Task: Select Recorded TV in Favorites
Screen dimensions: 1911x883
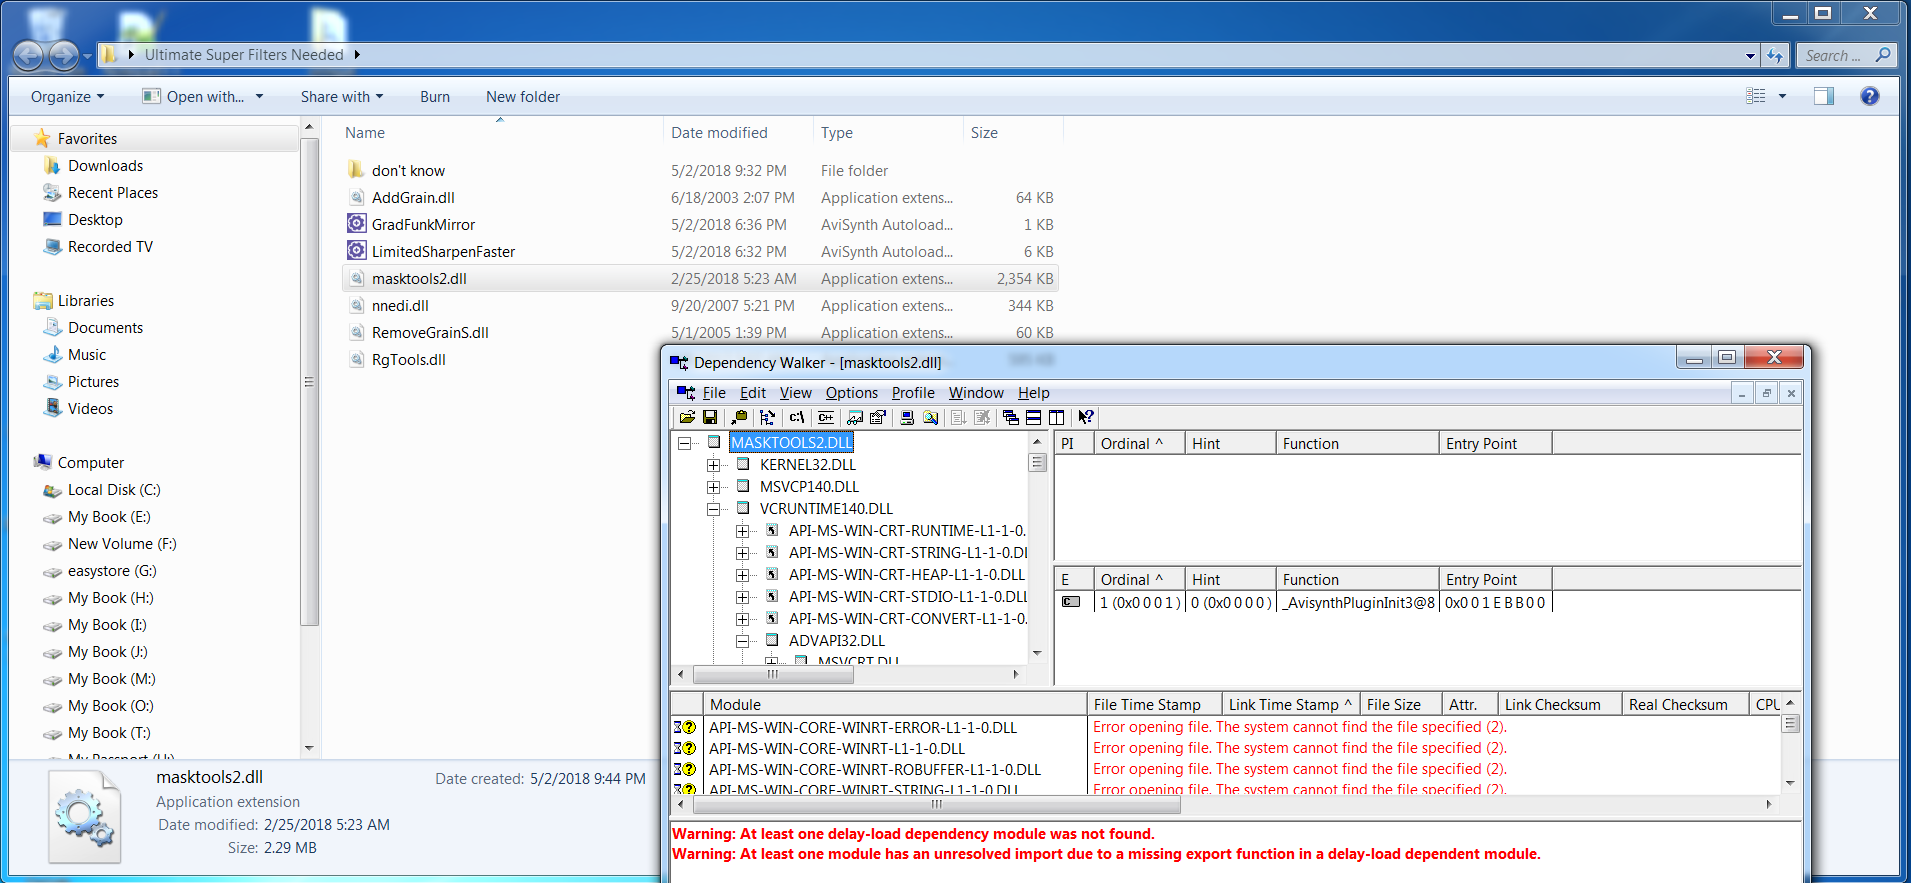Action: (x=110, y=247)
